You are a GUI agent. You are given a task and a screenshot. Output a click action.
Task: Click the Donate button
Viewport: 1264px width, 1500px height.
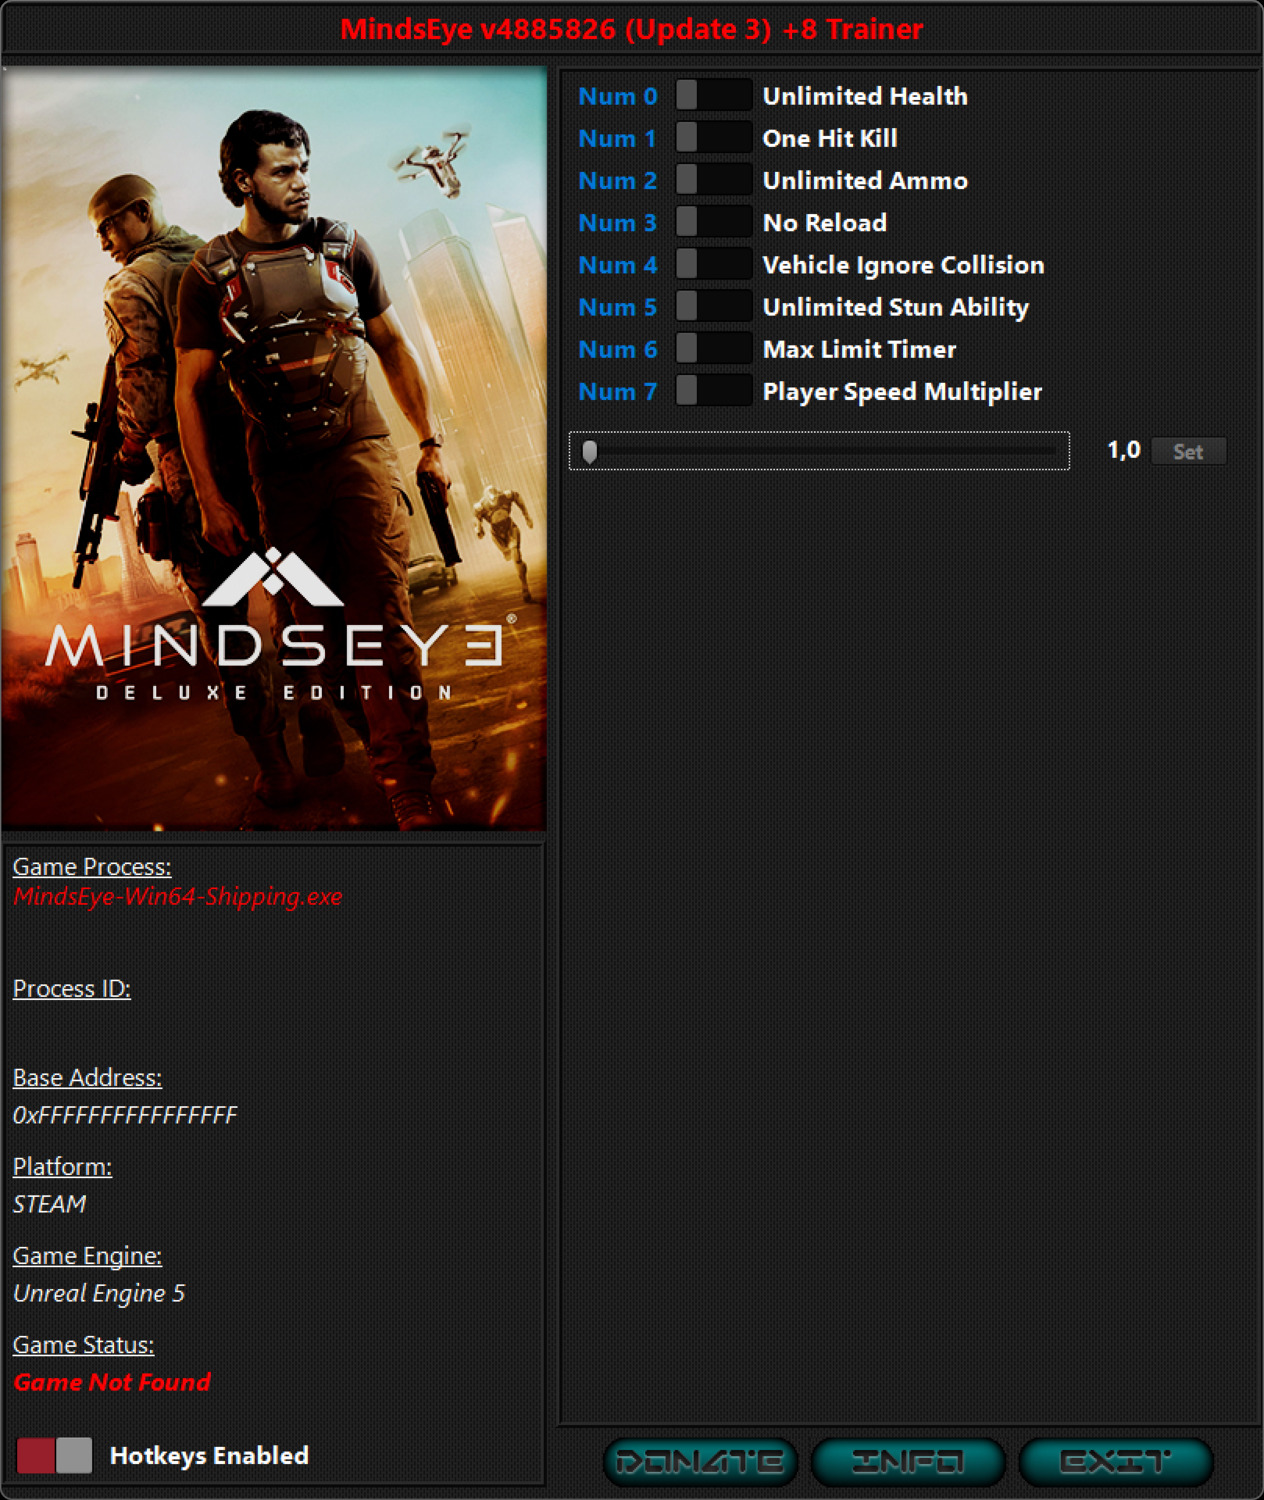coord(700,1462)
